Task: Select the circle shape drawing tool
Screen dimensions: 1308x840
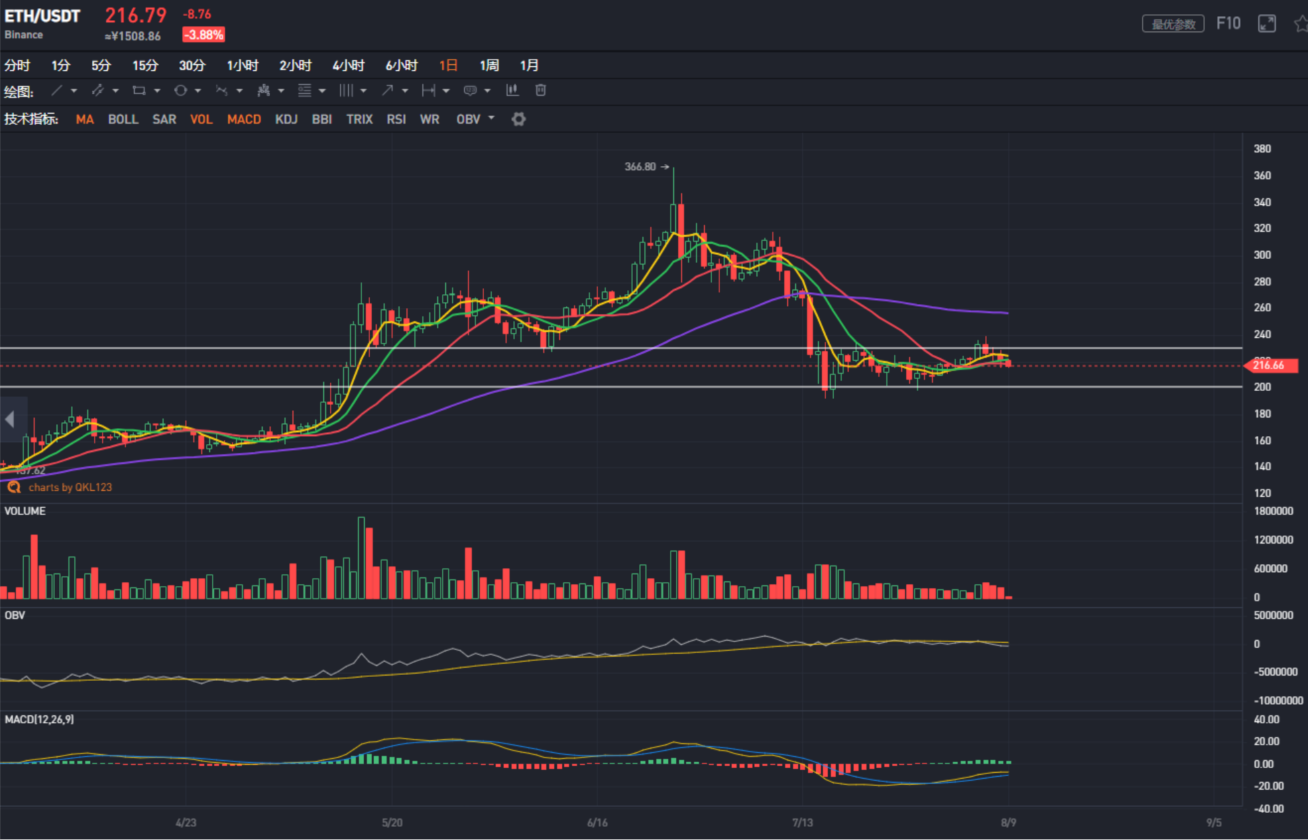Action: (x=180, y=90)
